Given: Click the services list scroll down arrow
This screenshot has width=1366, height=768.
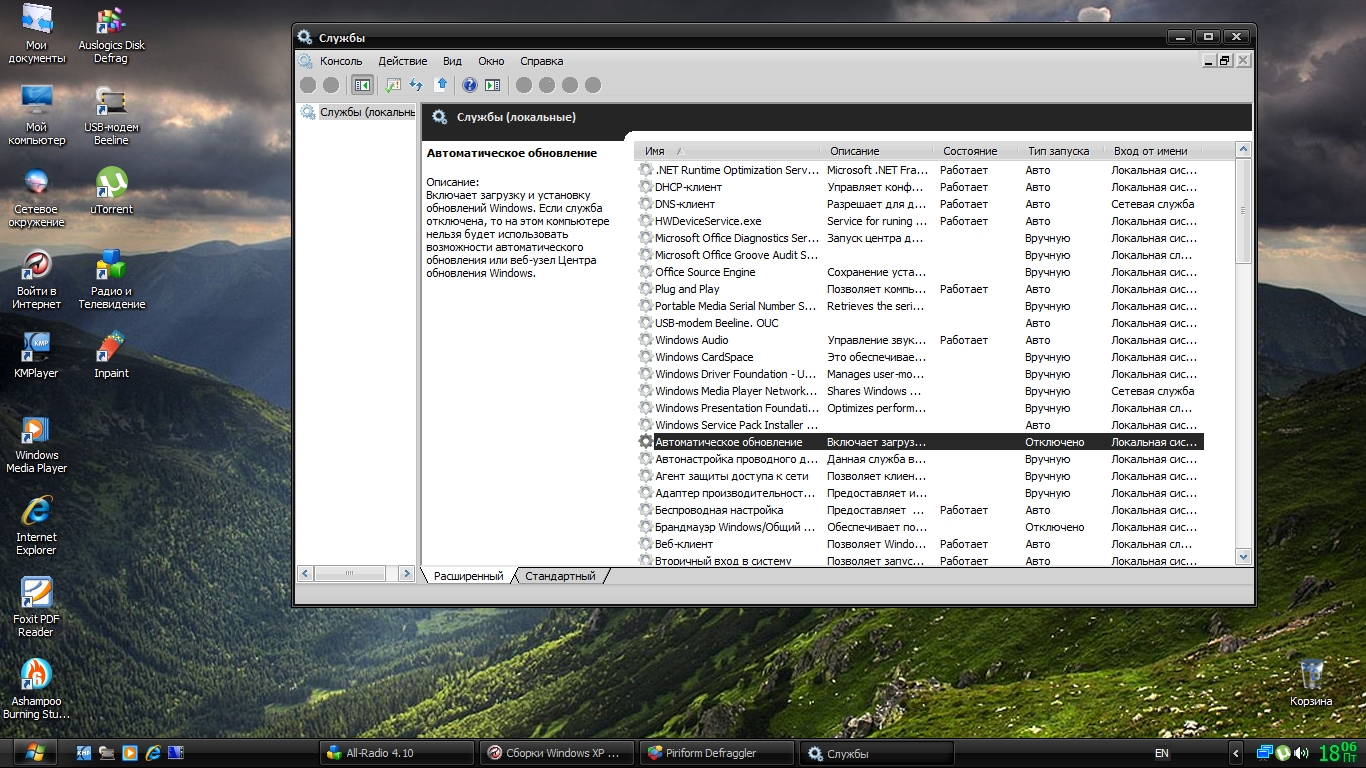Looking at the screenshot, I should [1243, 557].
